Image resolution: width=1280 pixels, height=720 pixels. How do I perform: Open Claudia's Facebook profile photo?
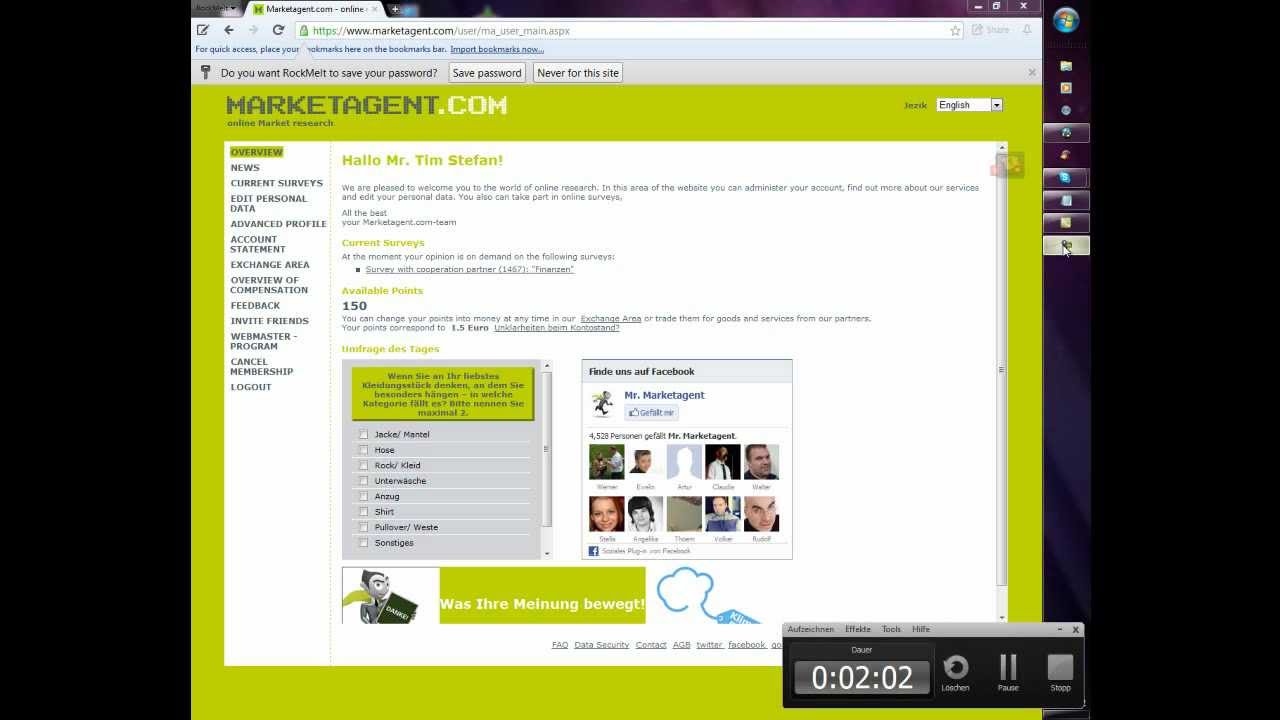(x=722, y=462)
